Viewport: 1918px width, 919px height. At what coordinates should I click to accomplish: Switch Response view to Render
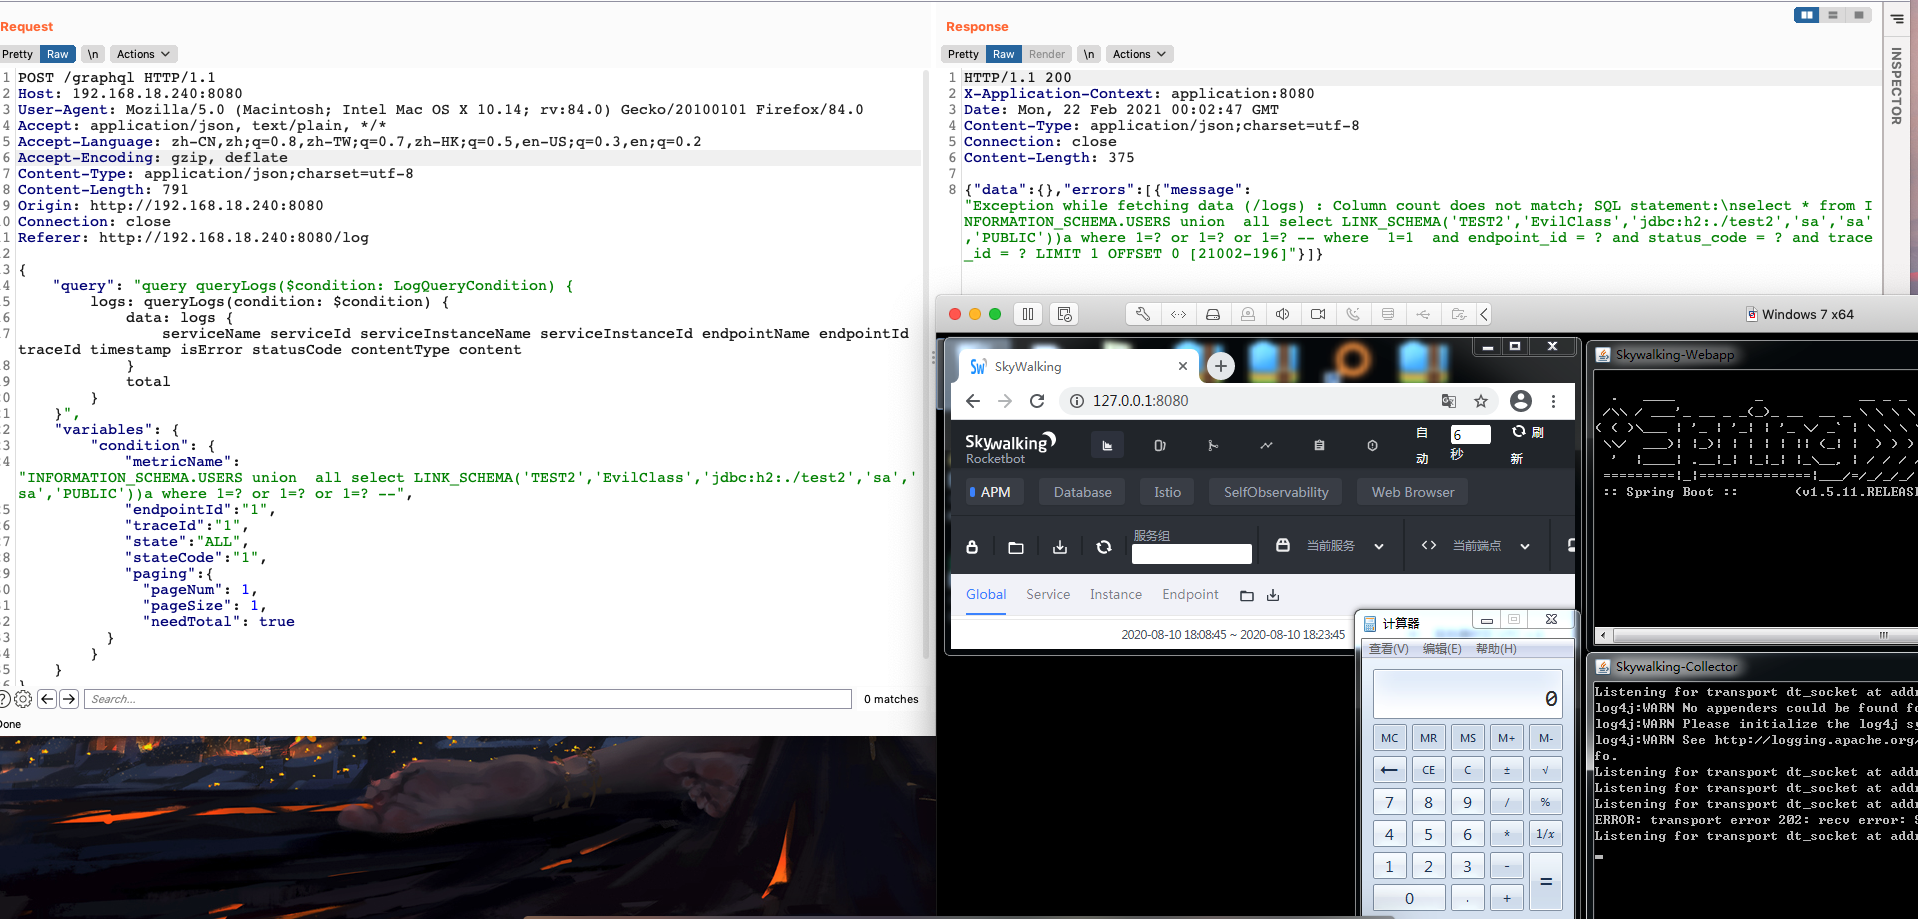pyautogui.click(x=1047, y=54)
